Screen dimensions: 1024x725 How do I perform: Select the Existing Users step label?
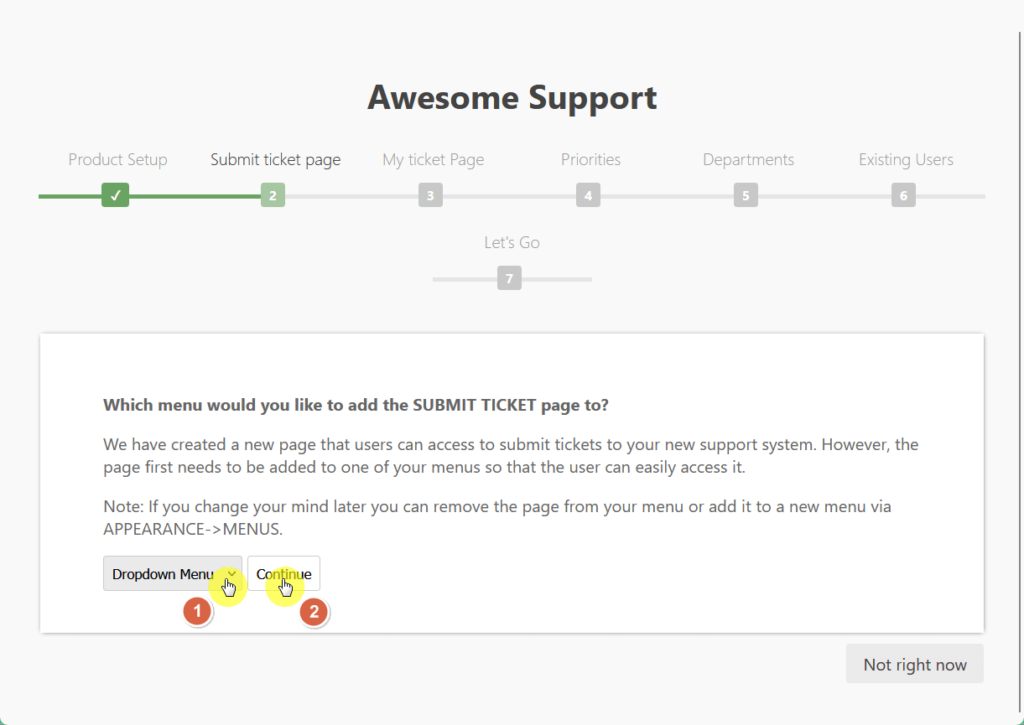pyautogui.click(x=906, y=159)
